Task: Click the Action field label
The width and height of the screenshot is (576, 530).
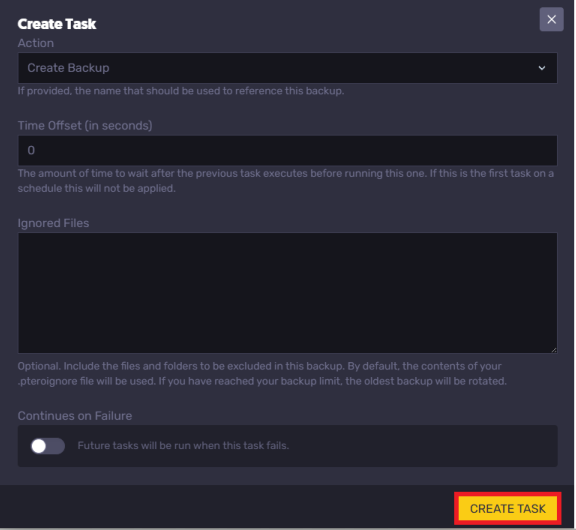Action: [x=36, y=43]
